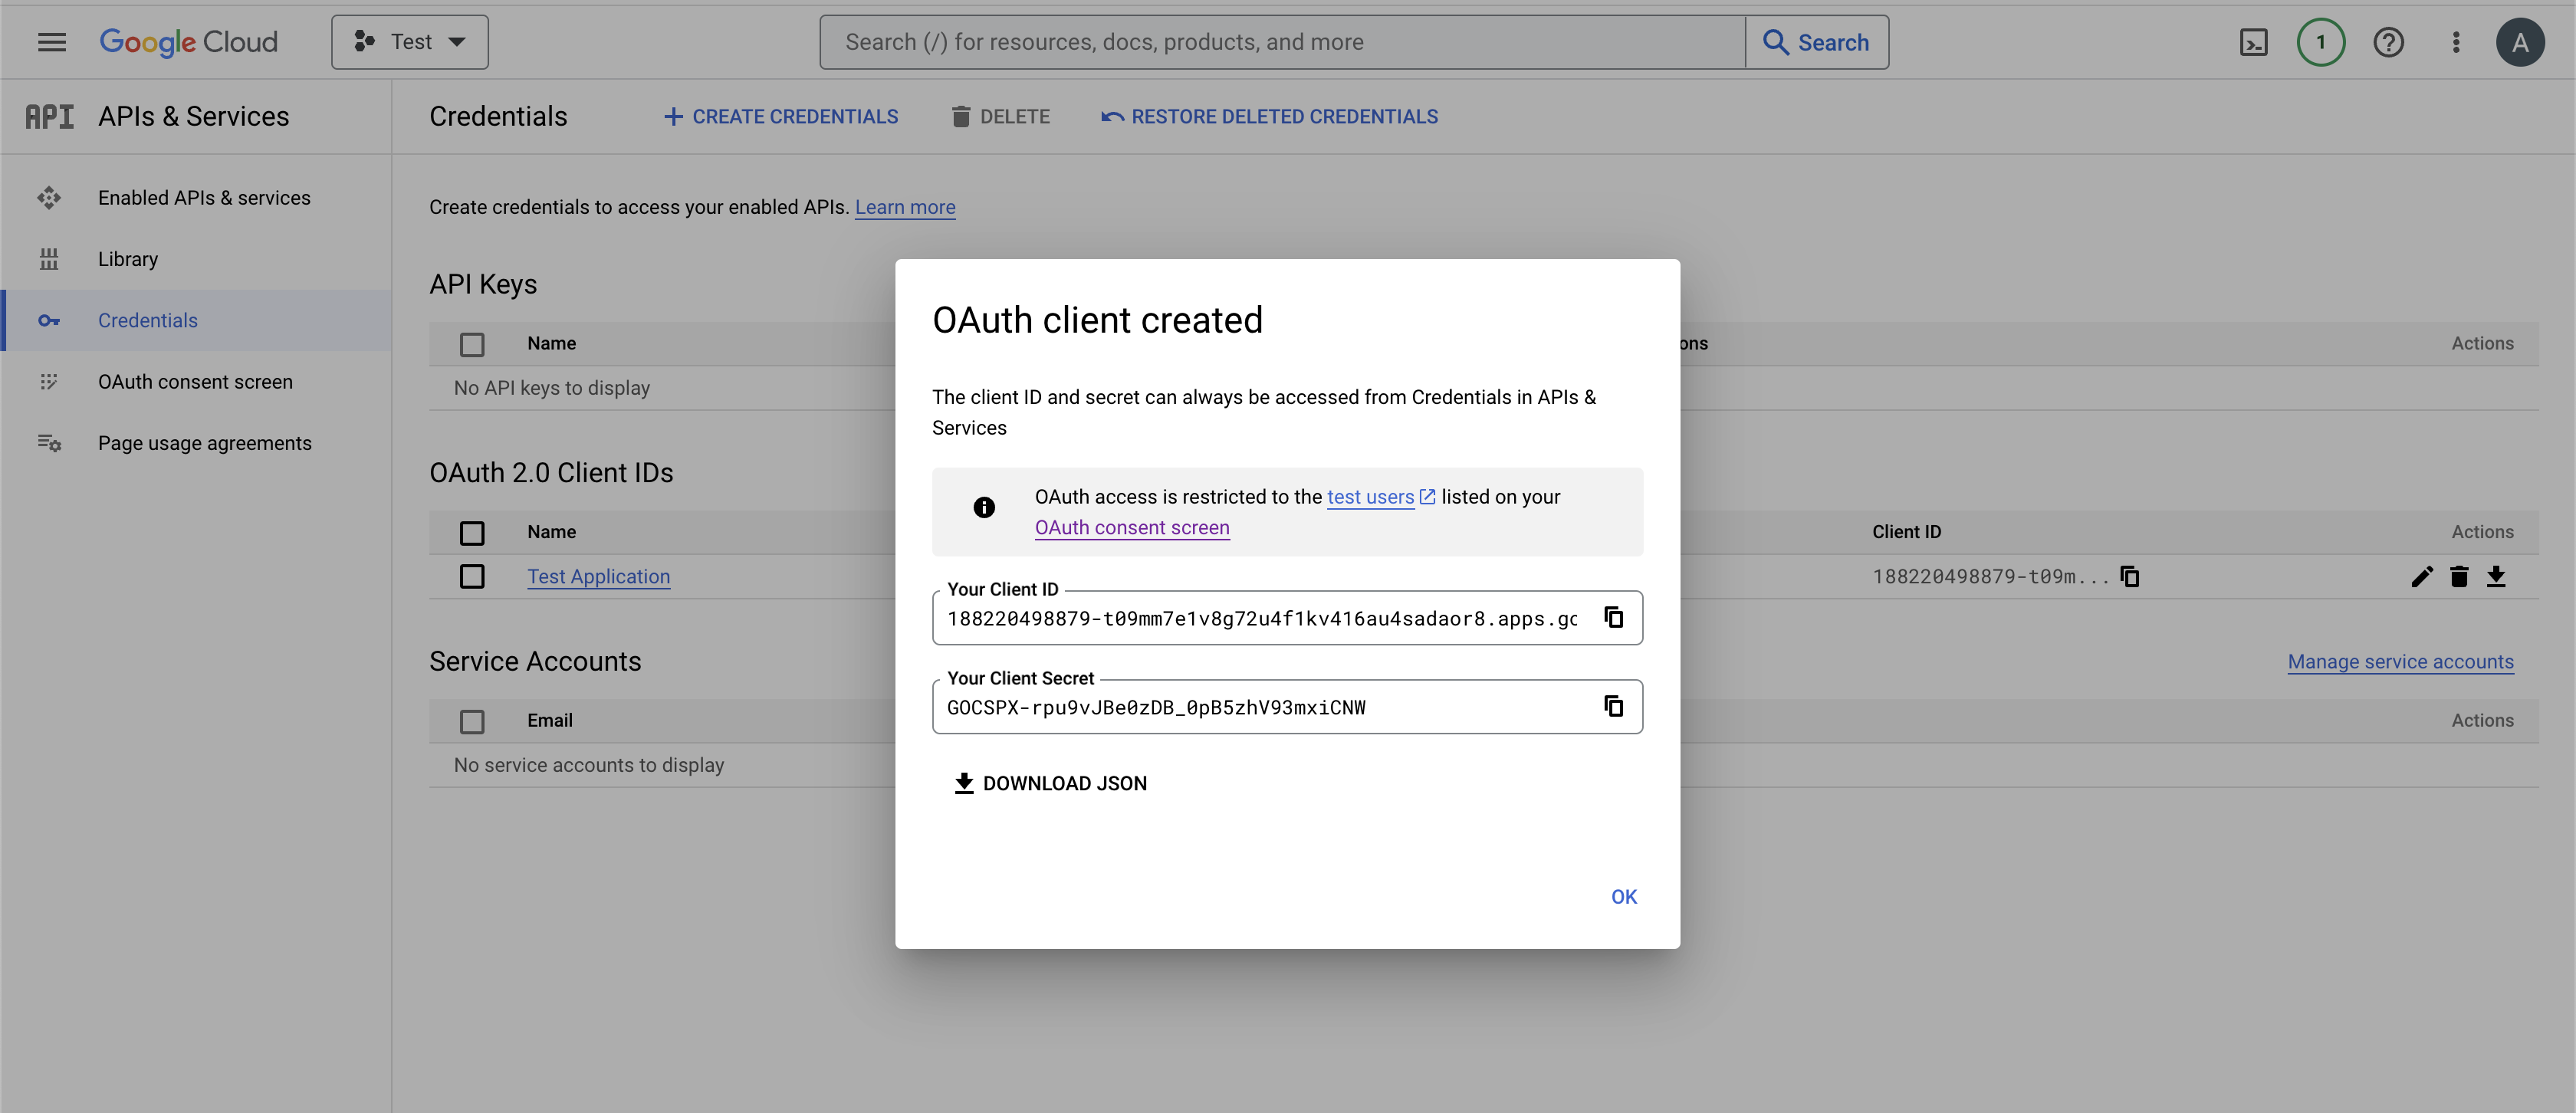2576x1113 pixels.
Task: Toggle the Service Accounts Email header checkbox
Action: [x=472, y=721]
